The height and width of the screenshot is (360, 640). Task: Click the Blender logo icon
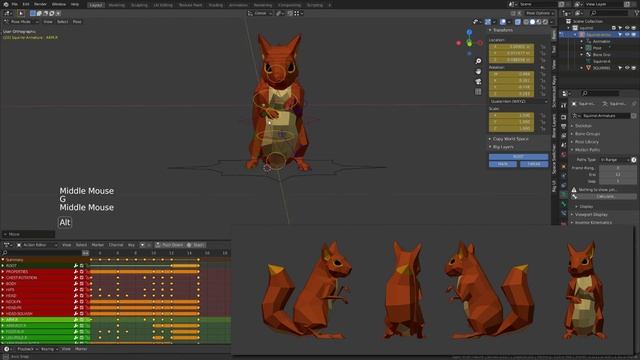[x=6, y=4]
